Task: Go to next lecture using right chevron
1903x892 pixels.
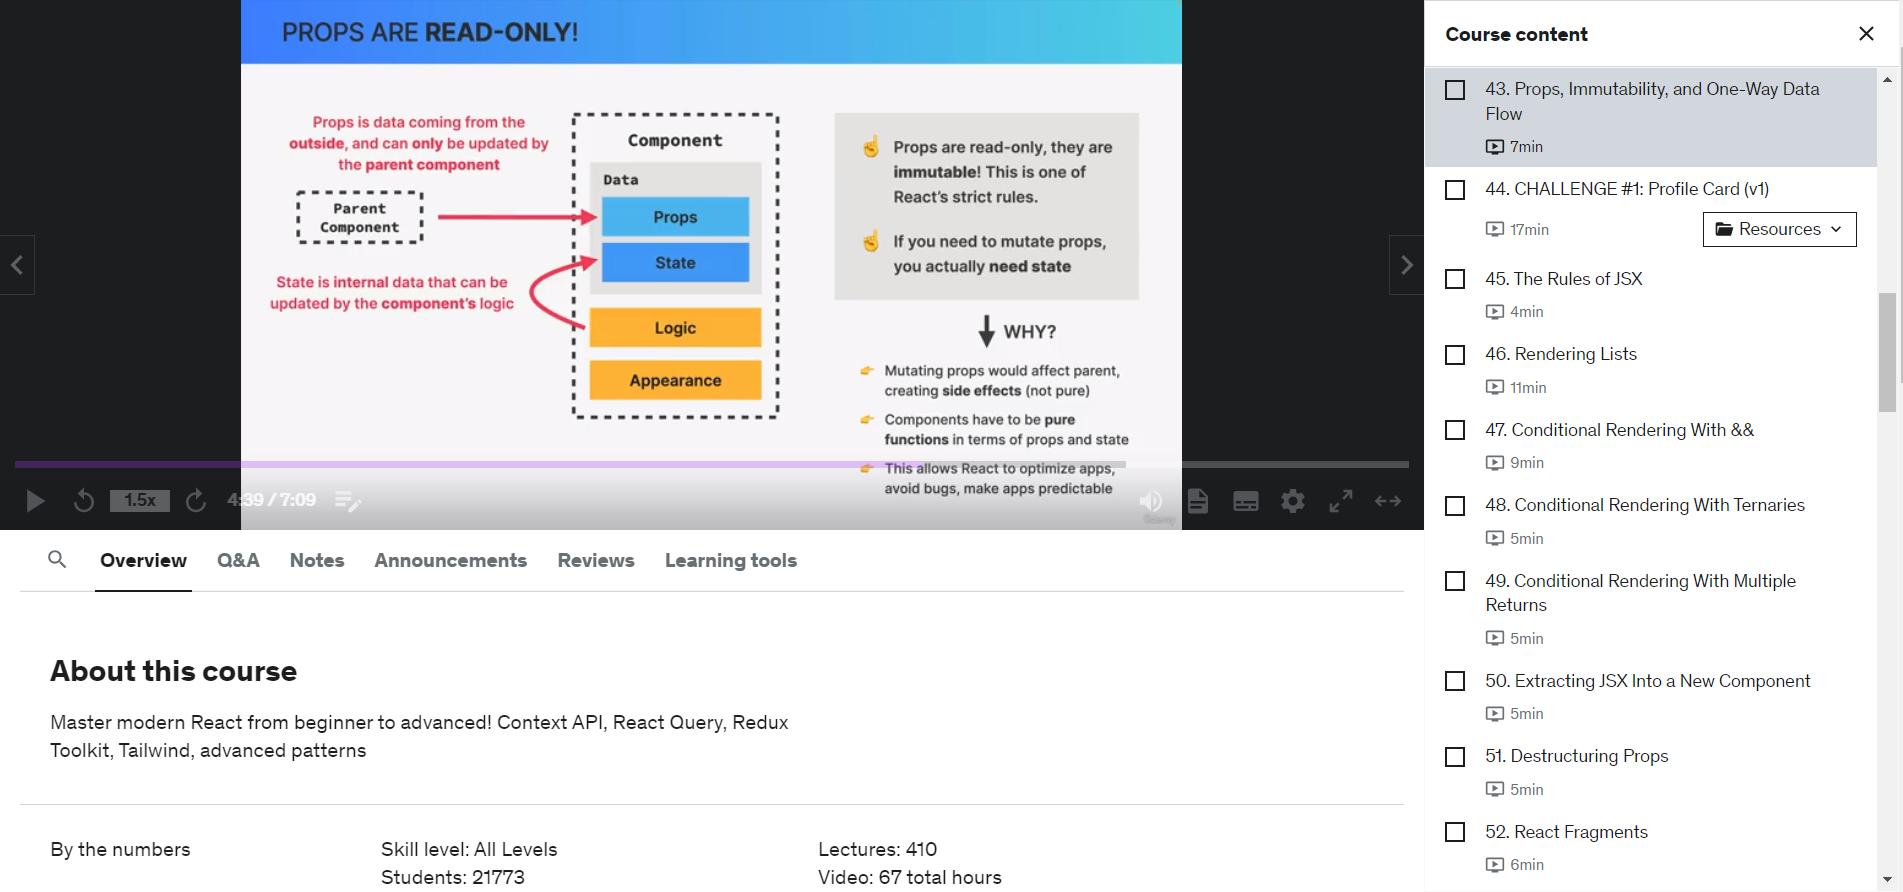Action: pyautogui.click(x=1406, y=265)
